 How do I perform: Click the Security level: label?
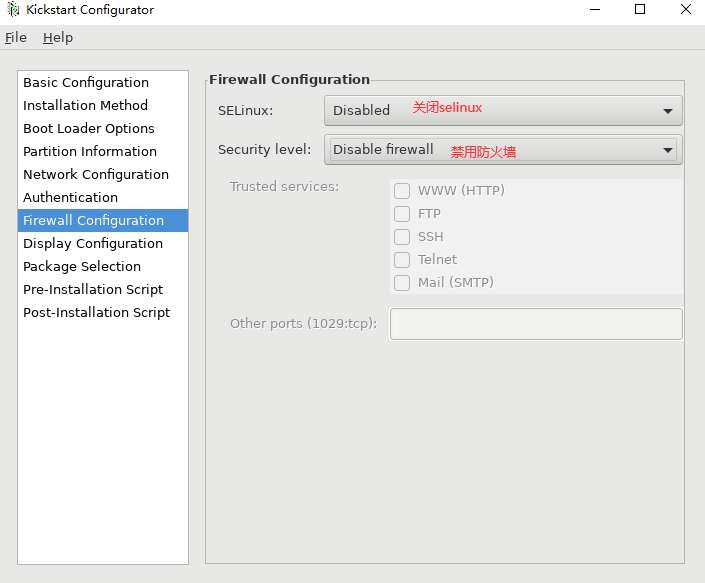(x=264, y=150)
